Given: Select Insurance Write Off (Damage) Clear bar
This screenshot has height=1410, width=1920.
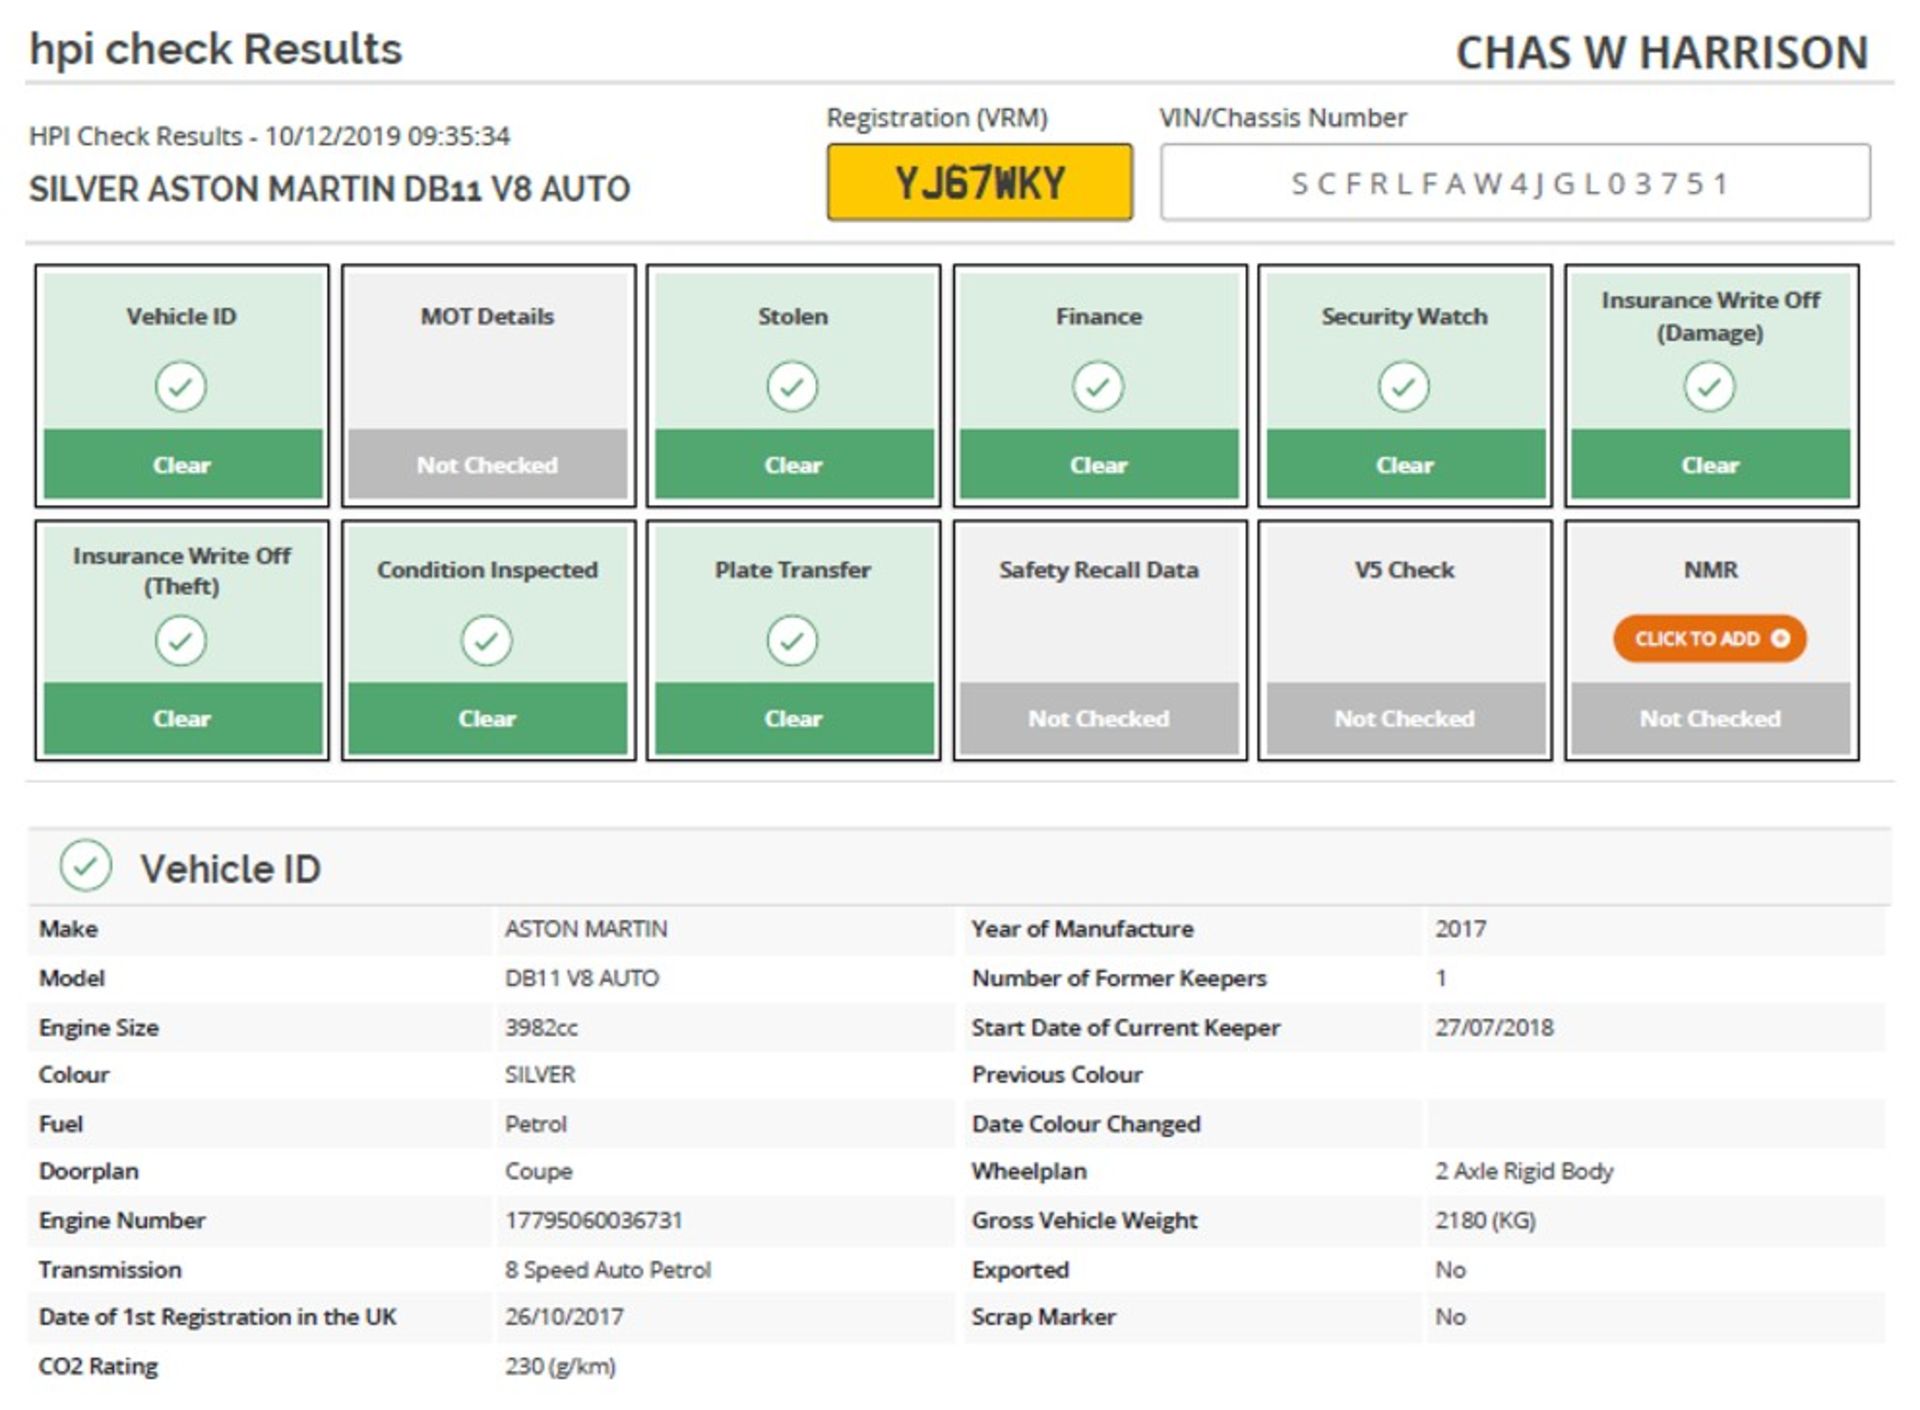Looking at the screenshot, I should point(1711,464).
